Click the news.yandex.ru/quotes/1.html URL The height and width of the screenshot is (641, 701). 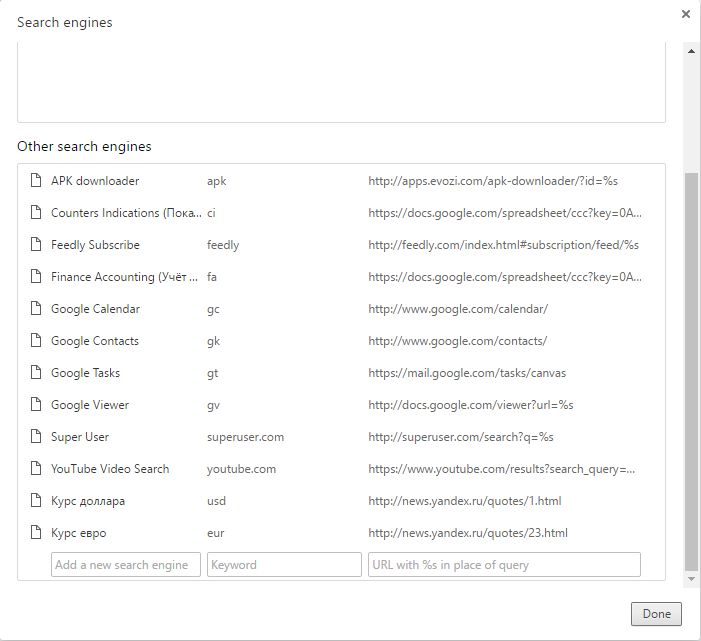[x=465, y=501]
